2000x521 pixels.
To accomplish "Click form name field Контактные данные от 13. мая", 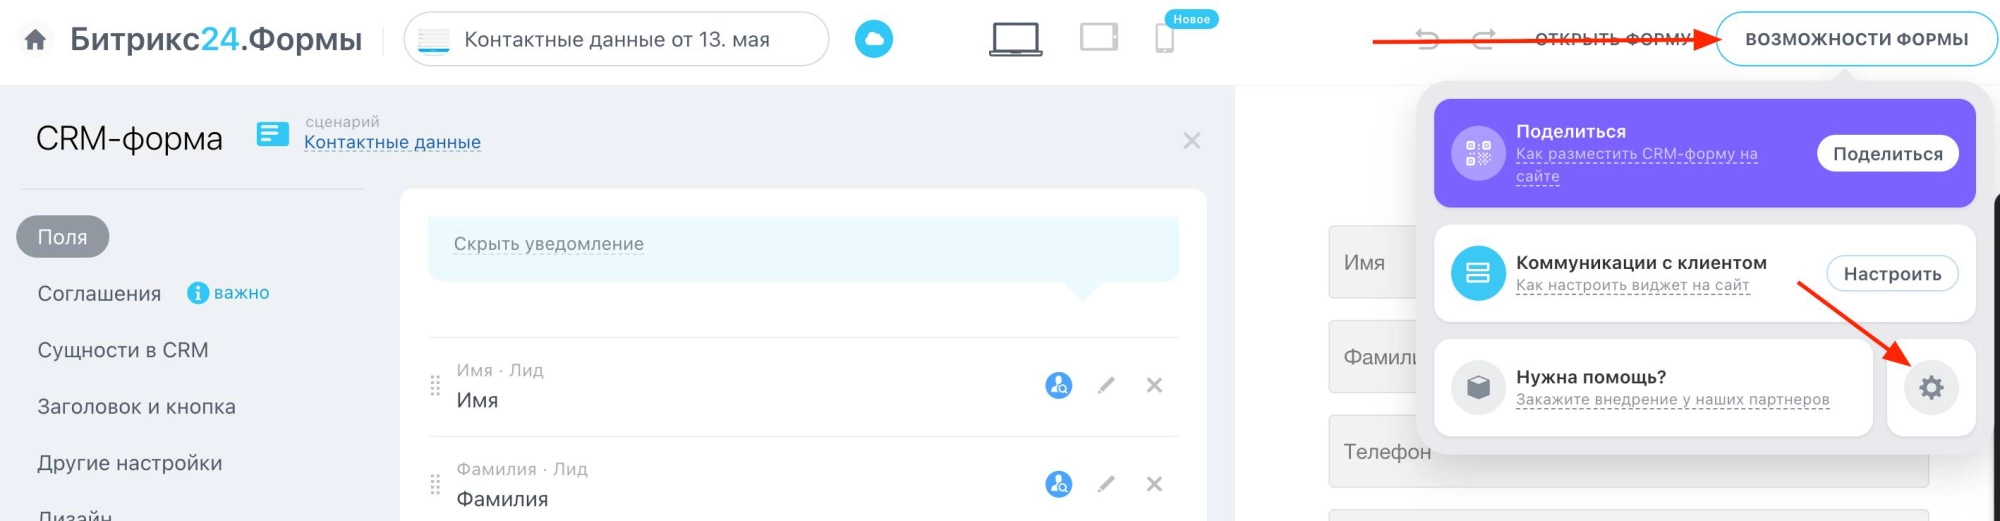I will (x=617, y=40).
